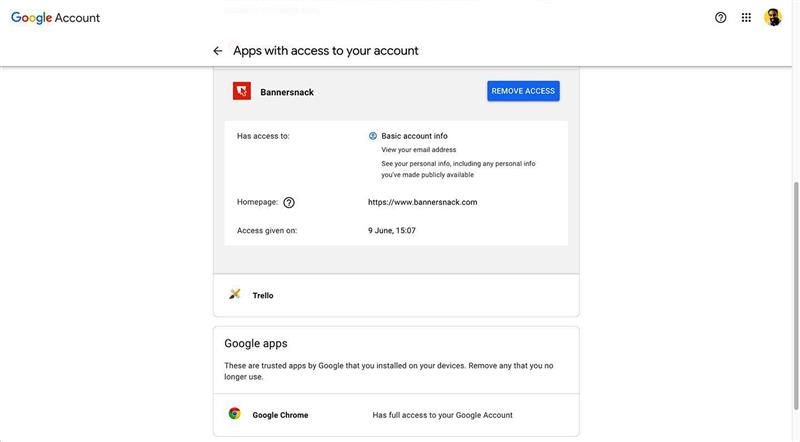Open the profile avatar menu
The height and width of the screenshot is (442, 800).
(773, 17)
